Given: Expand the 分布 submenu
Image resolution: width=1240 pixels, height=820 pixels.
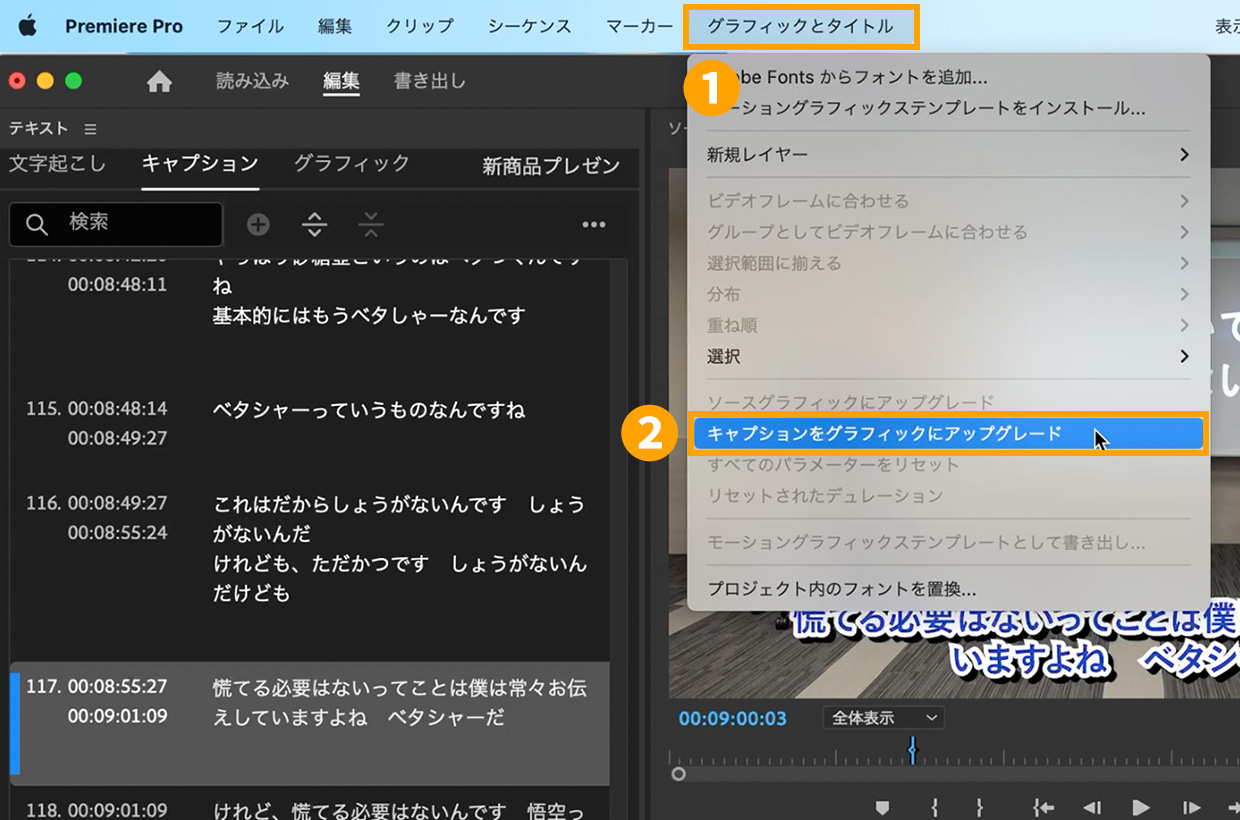Looking at the screenshot, I should 947,294.
